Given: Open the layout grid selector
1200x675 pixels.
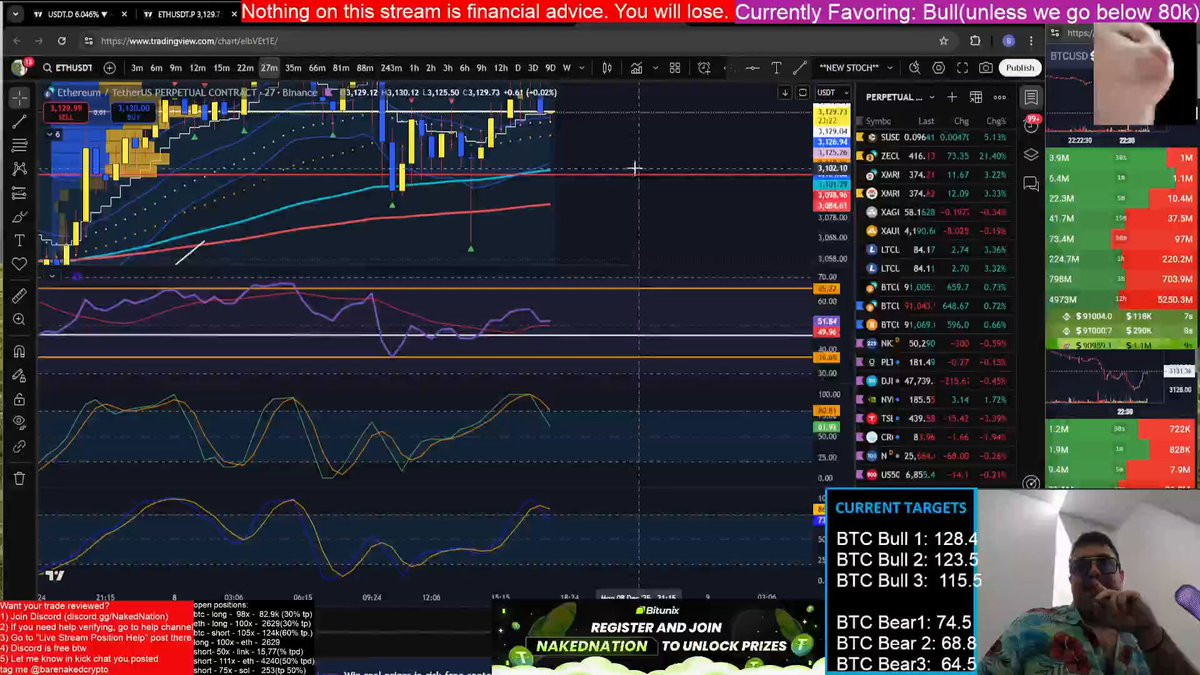Looking at the screenshot, I should 675,68.
